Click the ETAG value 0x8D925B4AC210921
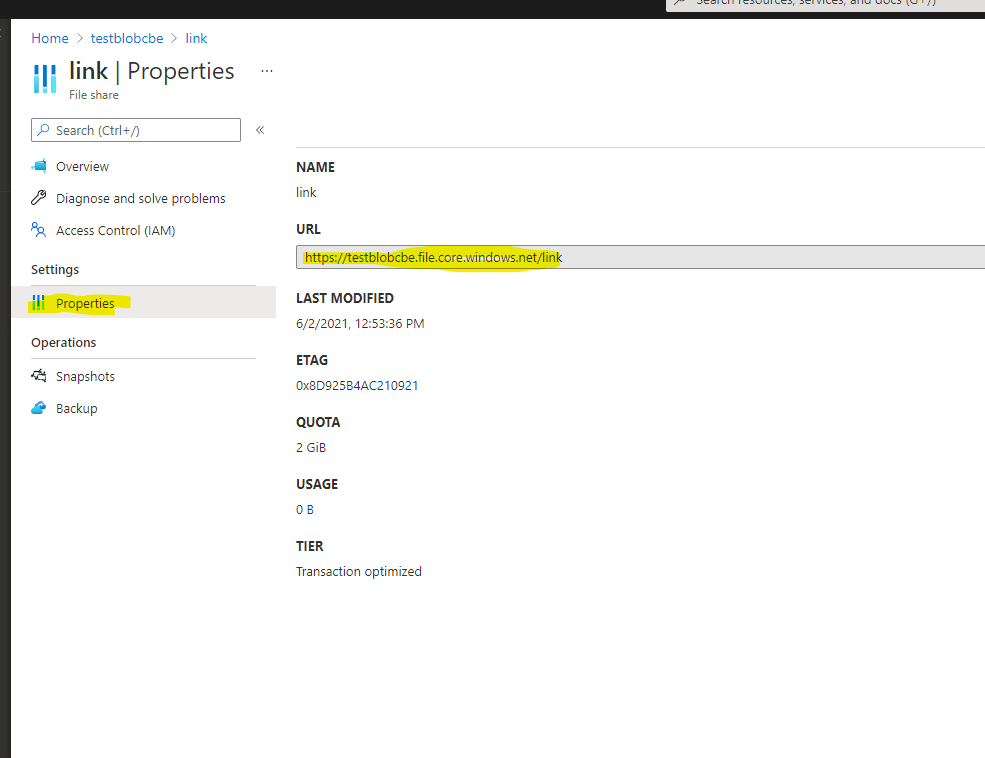Screen dimensions: 985x758 [357, 385]
